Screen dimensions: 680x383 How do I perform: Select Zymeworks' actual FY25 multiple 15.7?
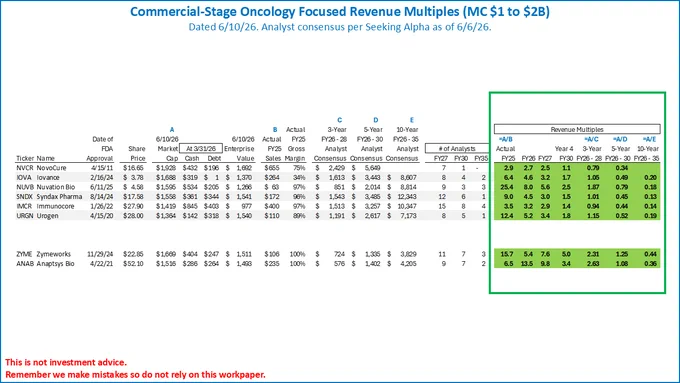click(507, 254)
